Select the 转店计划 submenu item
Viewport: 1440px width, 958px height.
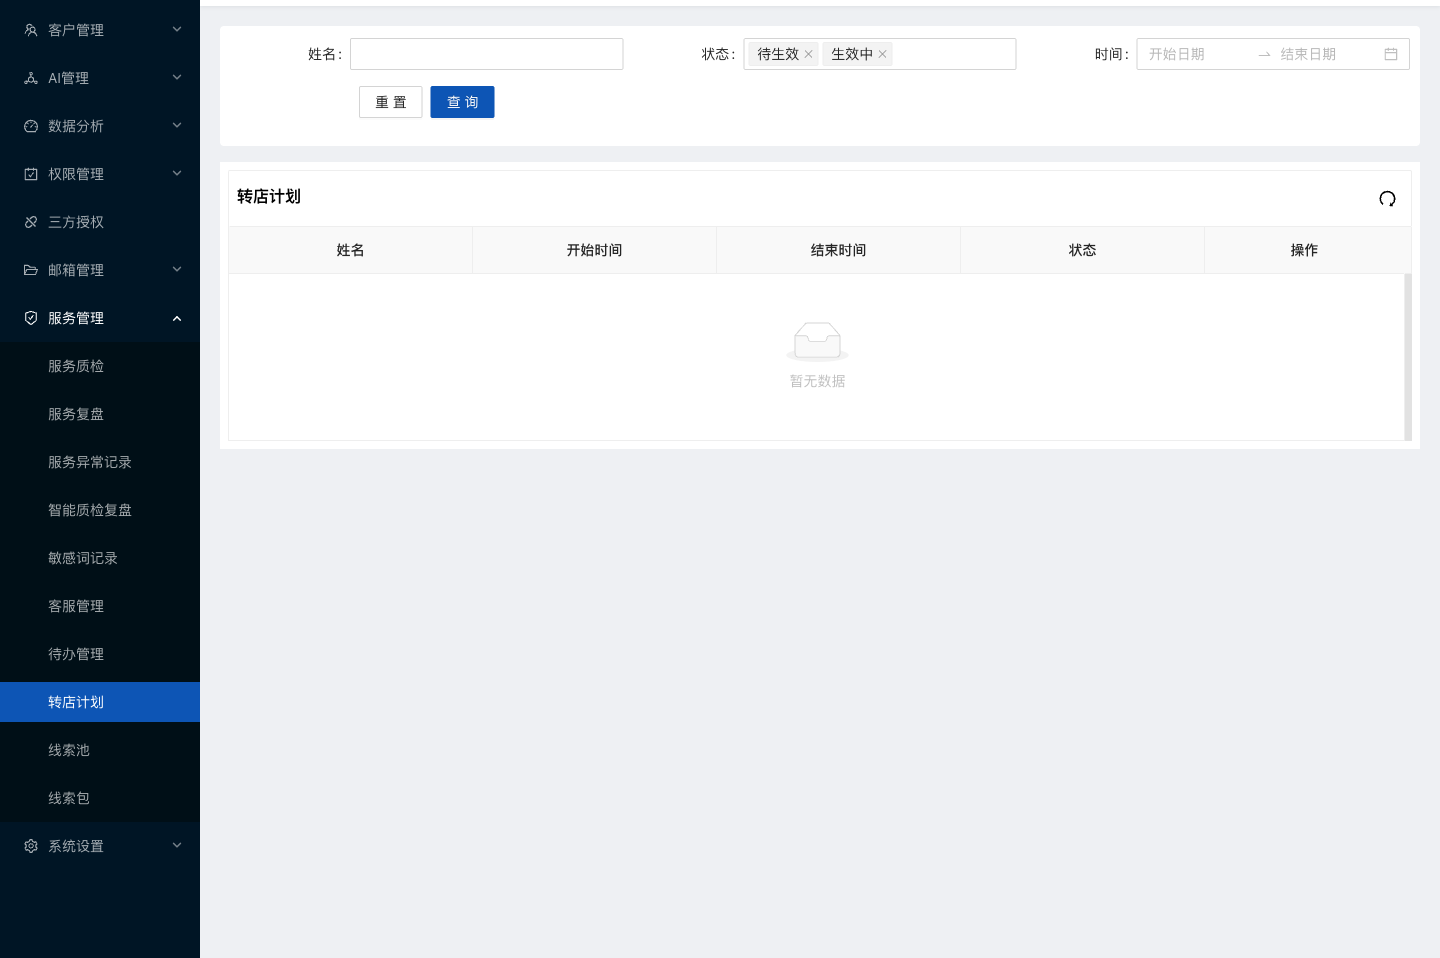100,702
